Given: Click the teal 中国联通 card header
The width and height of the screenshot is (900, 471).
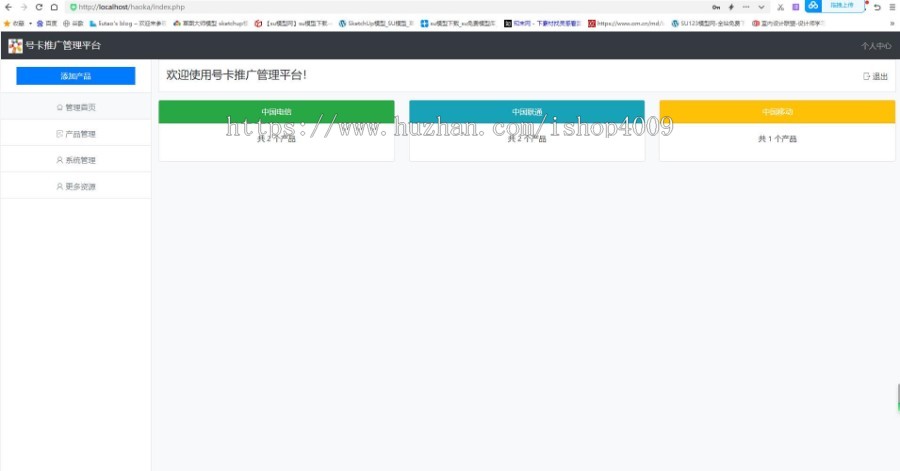Looking at the screenshot, I should pyautogui.click(x=527, y=111).
